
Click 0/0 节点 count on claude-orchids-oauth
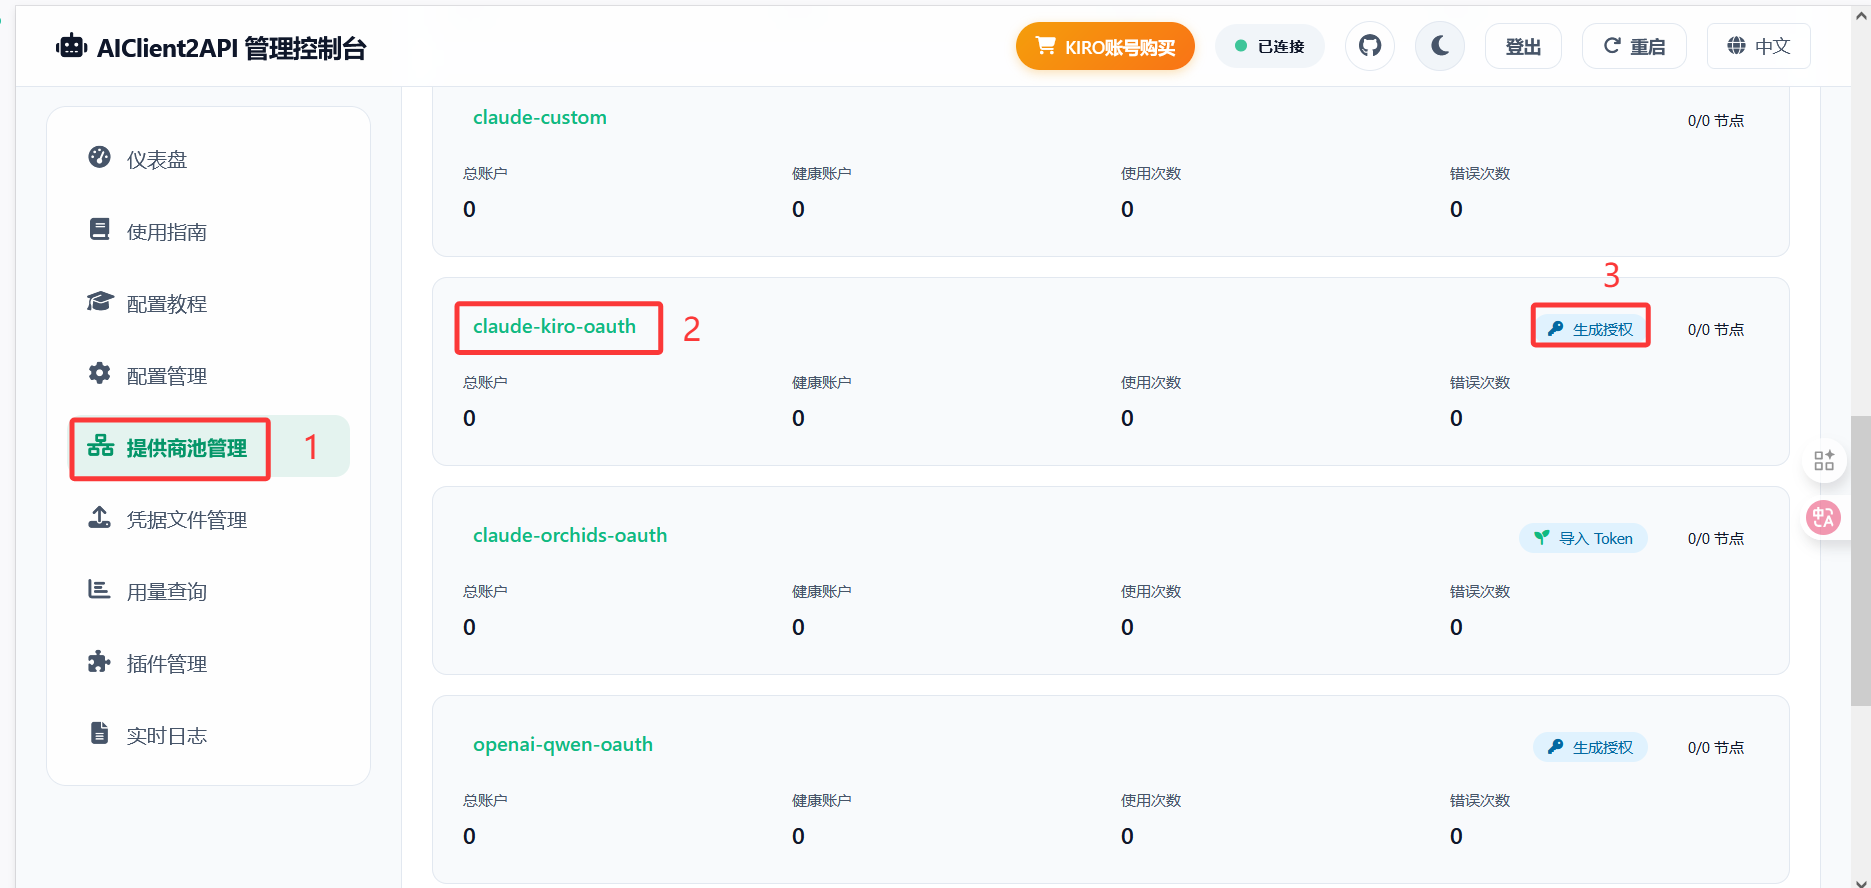pyautogui.click(x=1716, y=538)
